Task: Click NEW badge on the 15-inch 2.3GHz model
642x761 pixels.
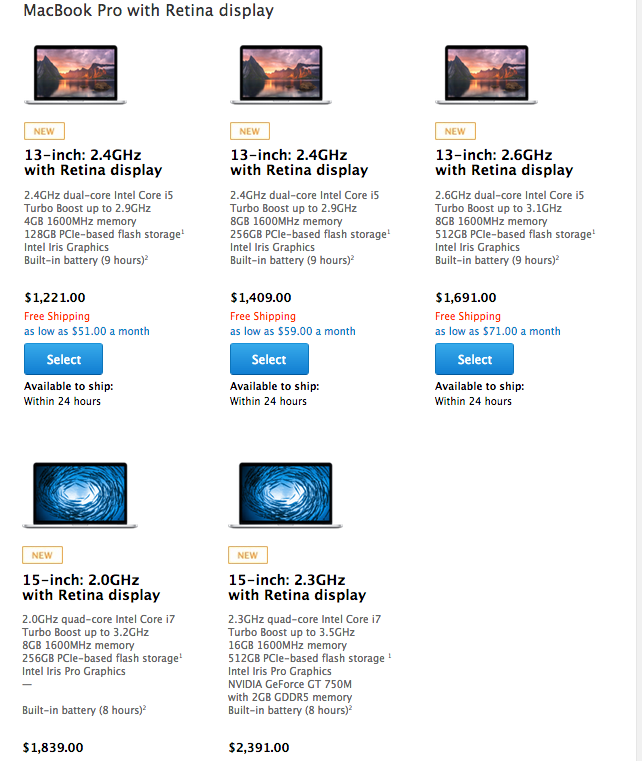Action: click(248, 555)
